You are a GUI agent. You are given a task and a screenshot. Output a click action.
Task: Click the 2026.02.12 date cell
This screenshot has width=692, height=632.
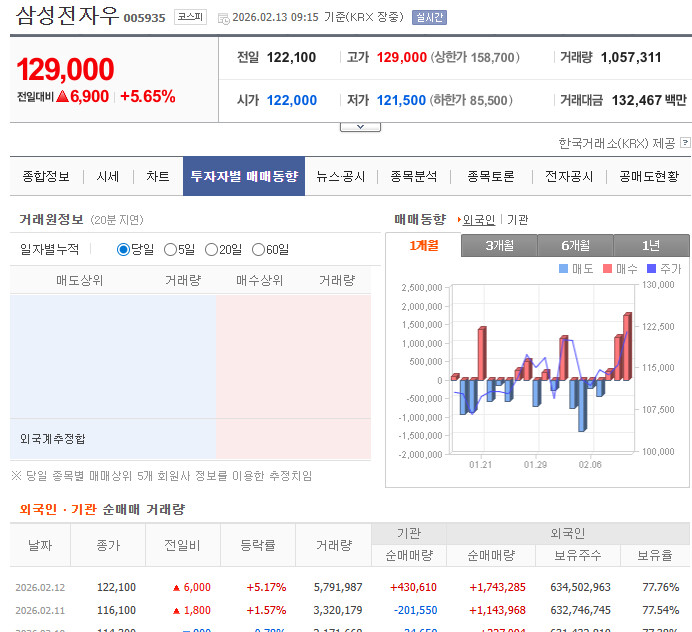tap(40, 587)
